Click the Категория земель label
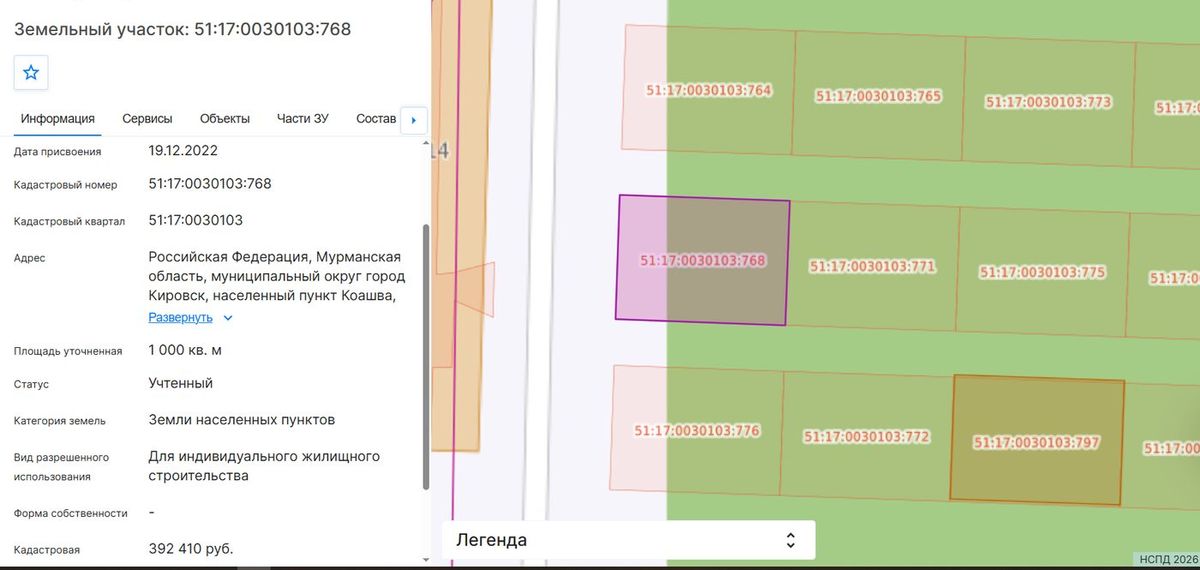1200x570 pixels. [x=60, y=421]
